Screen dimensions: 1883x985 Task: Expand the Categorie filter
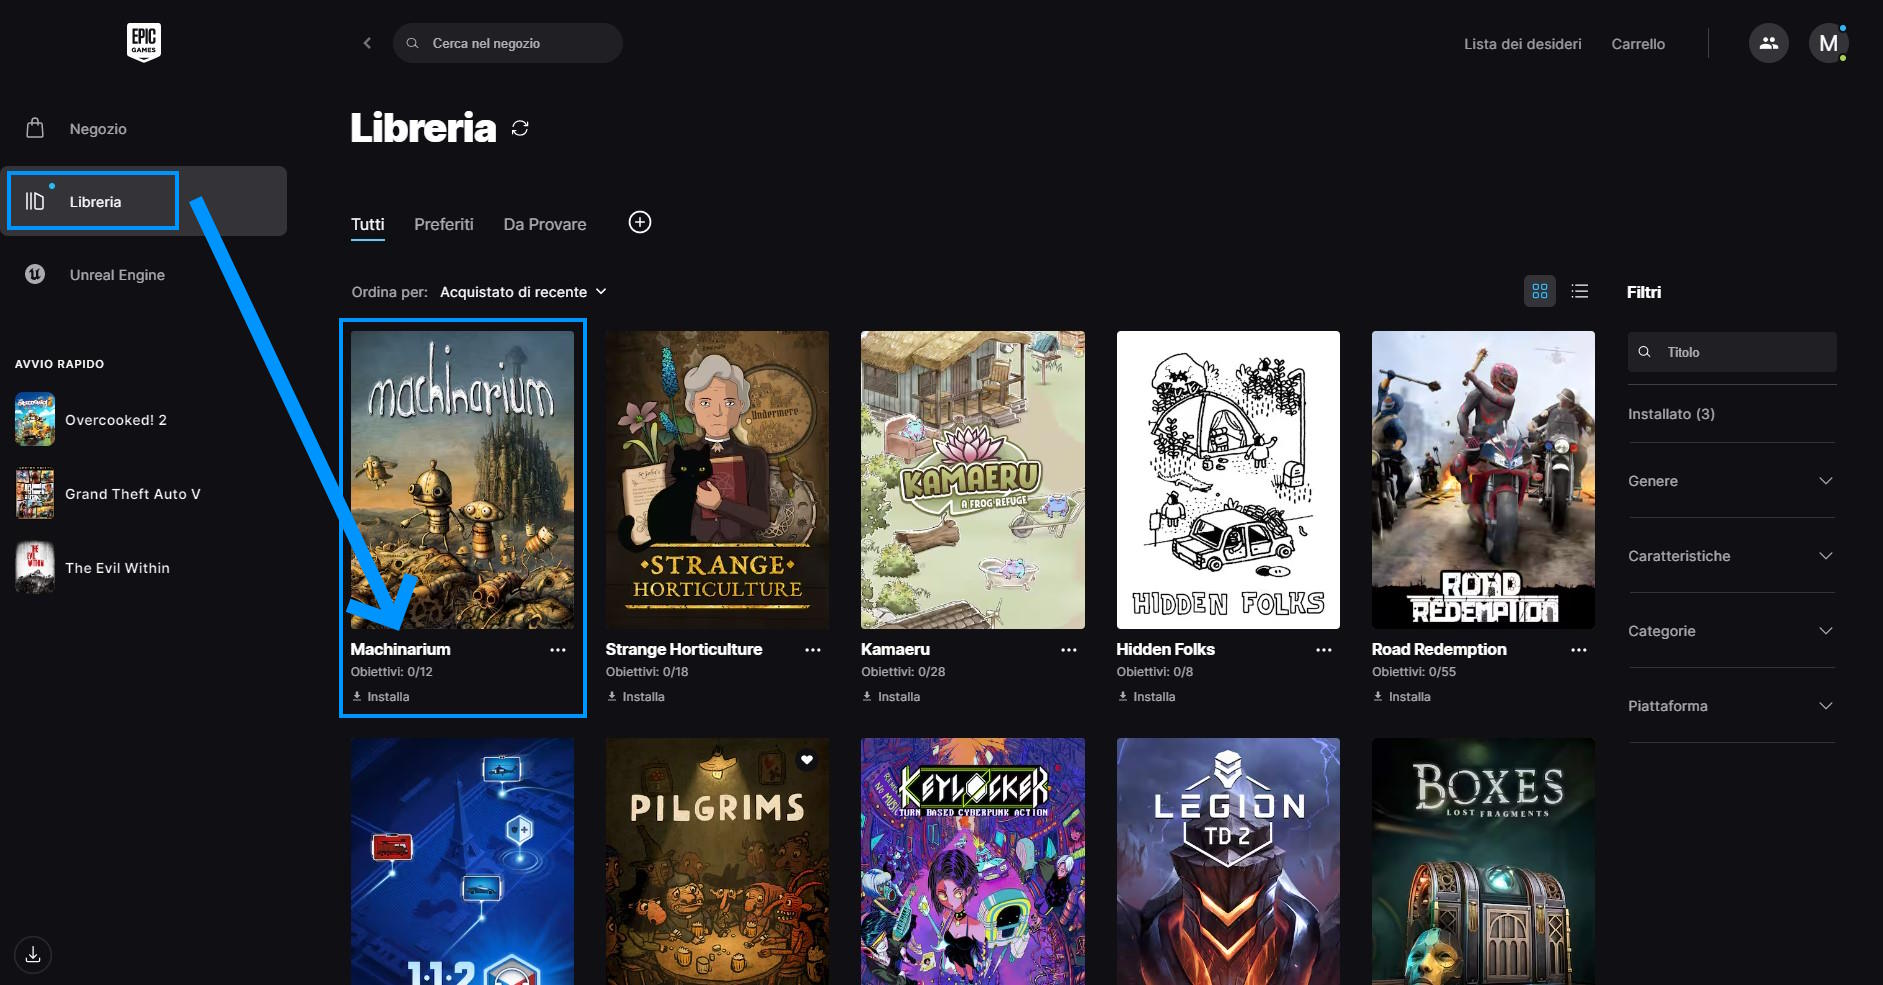click(1731, 631)
